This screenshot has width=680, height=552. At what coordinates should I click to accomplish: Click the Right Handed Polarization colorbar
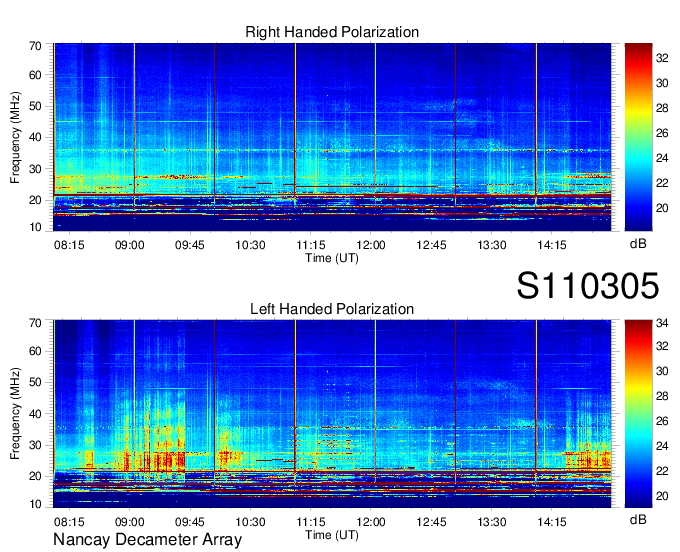638,137
